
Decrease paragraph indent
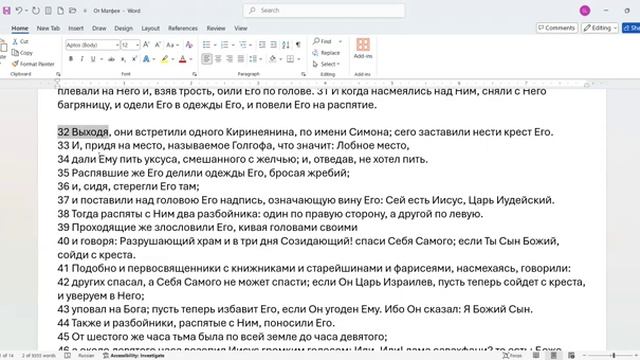[x=262, y=44]
